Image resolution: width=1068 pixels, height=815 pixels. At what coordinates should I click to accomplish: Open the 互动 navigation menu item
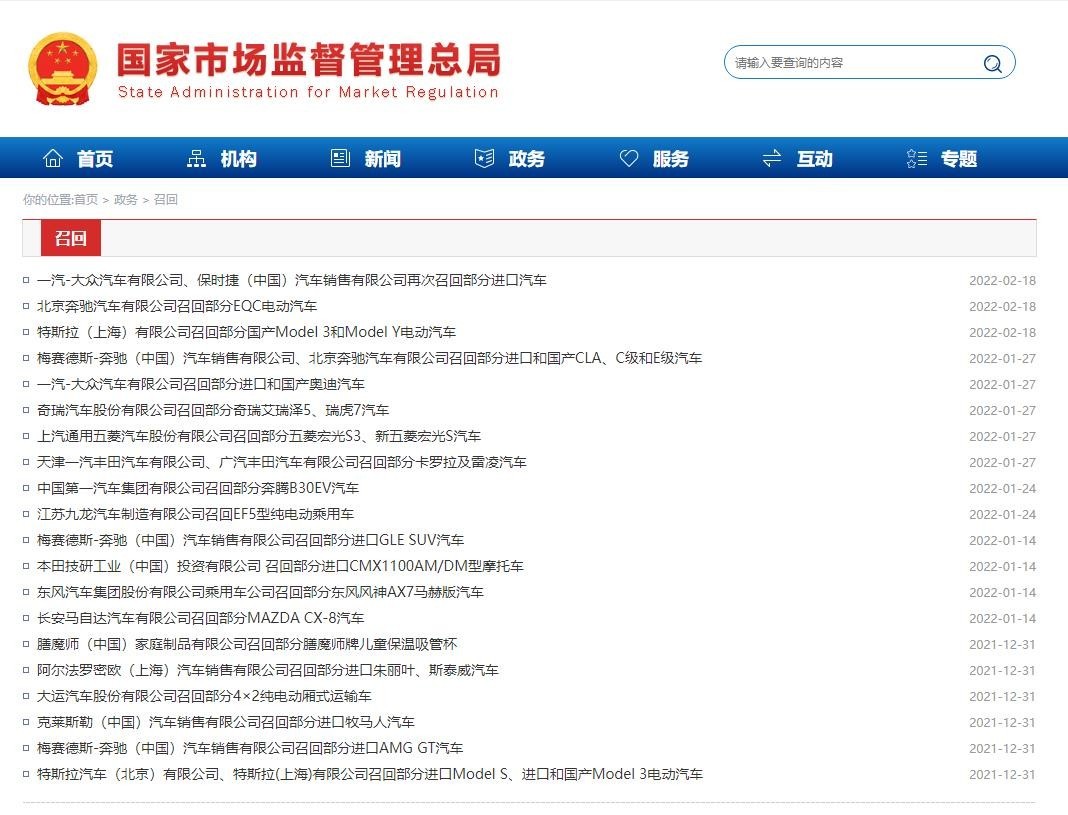(x=815, y=159)
